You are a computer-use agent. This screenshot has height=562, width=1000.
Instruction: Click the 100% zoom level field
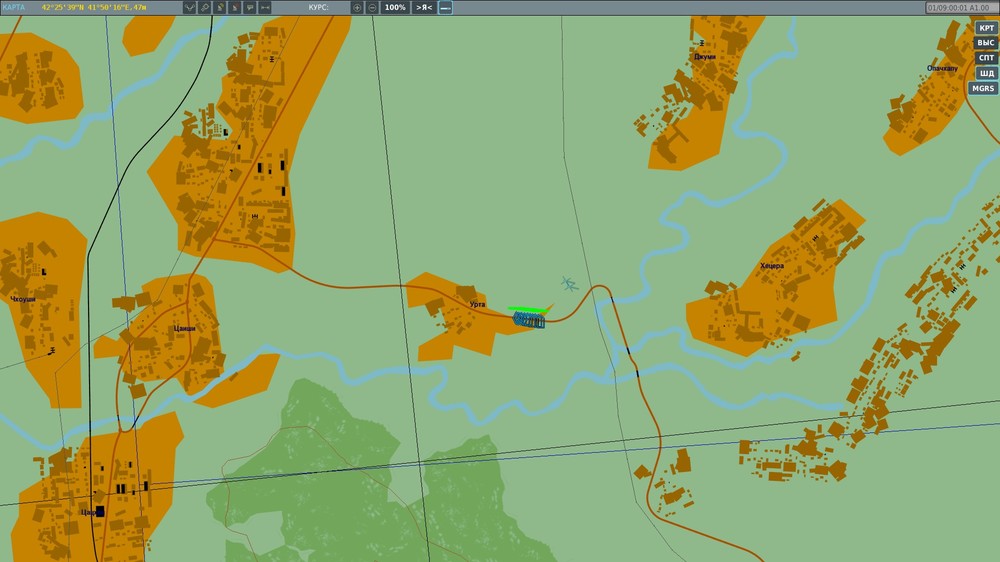tap(395, 8)
